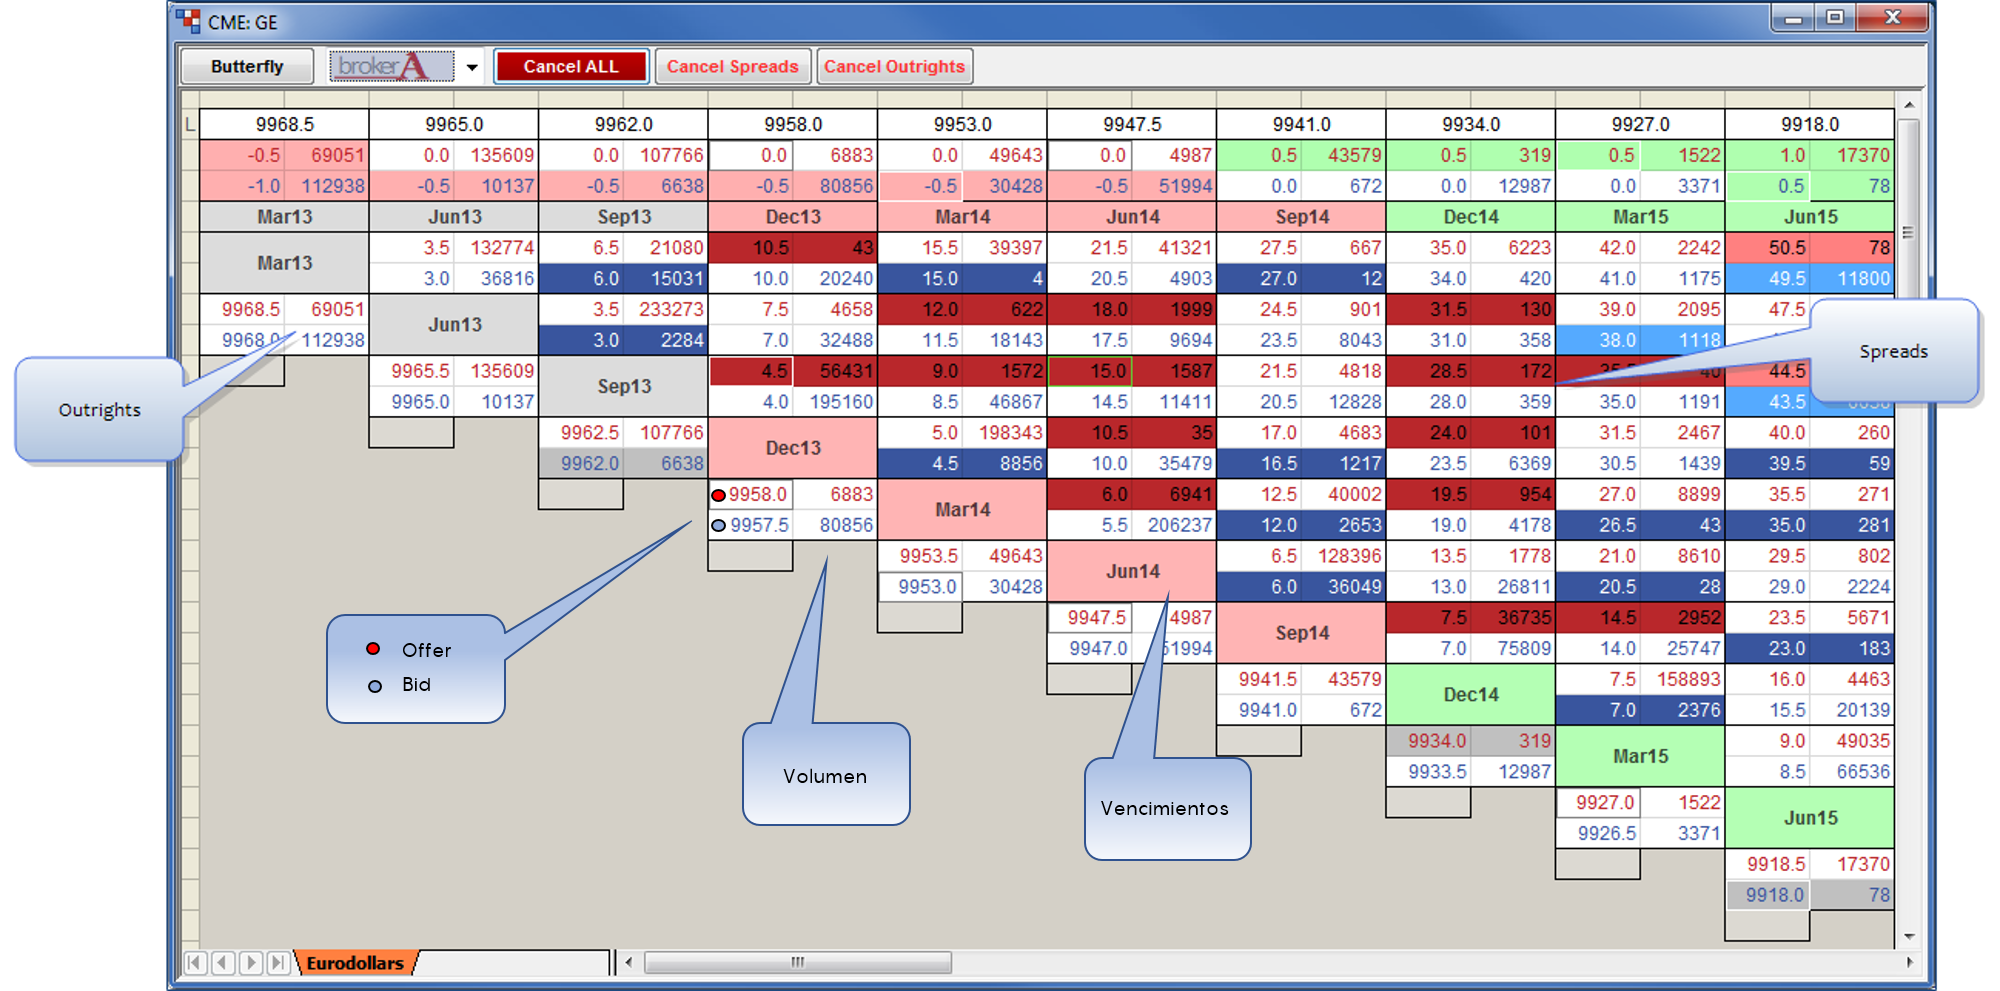The height and width of the screenshot is (991, 2000).
Task: Click the CME: GE window app icon
Action: coord(188,20)
